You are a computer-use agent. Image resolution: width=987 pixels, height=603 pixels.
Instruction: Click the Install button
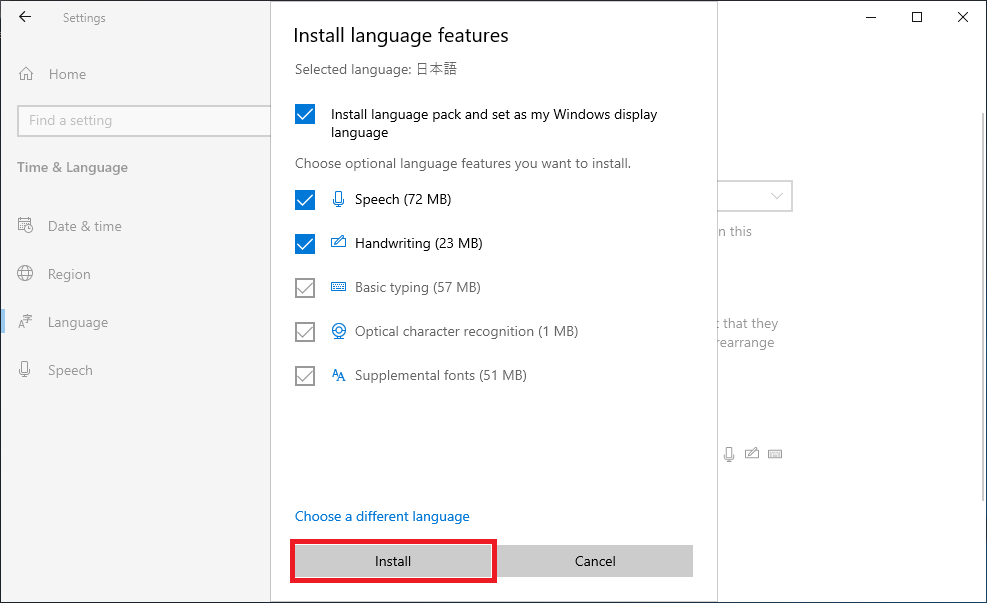(x=393, y=561)
